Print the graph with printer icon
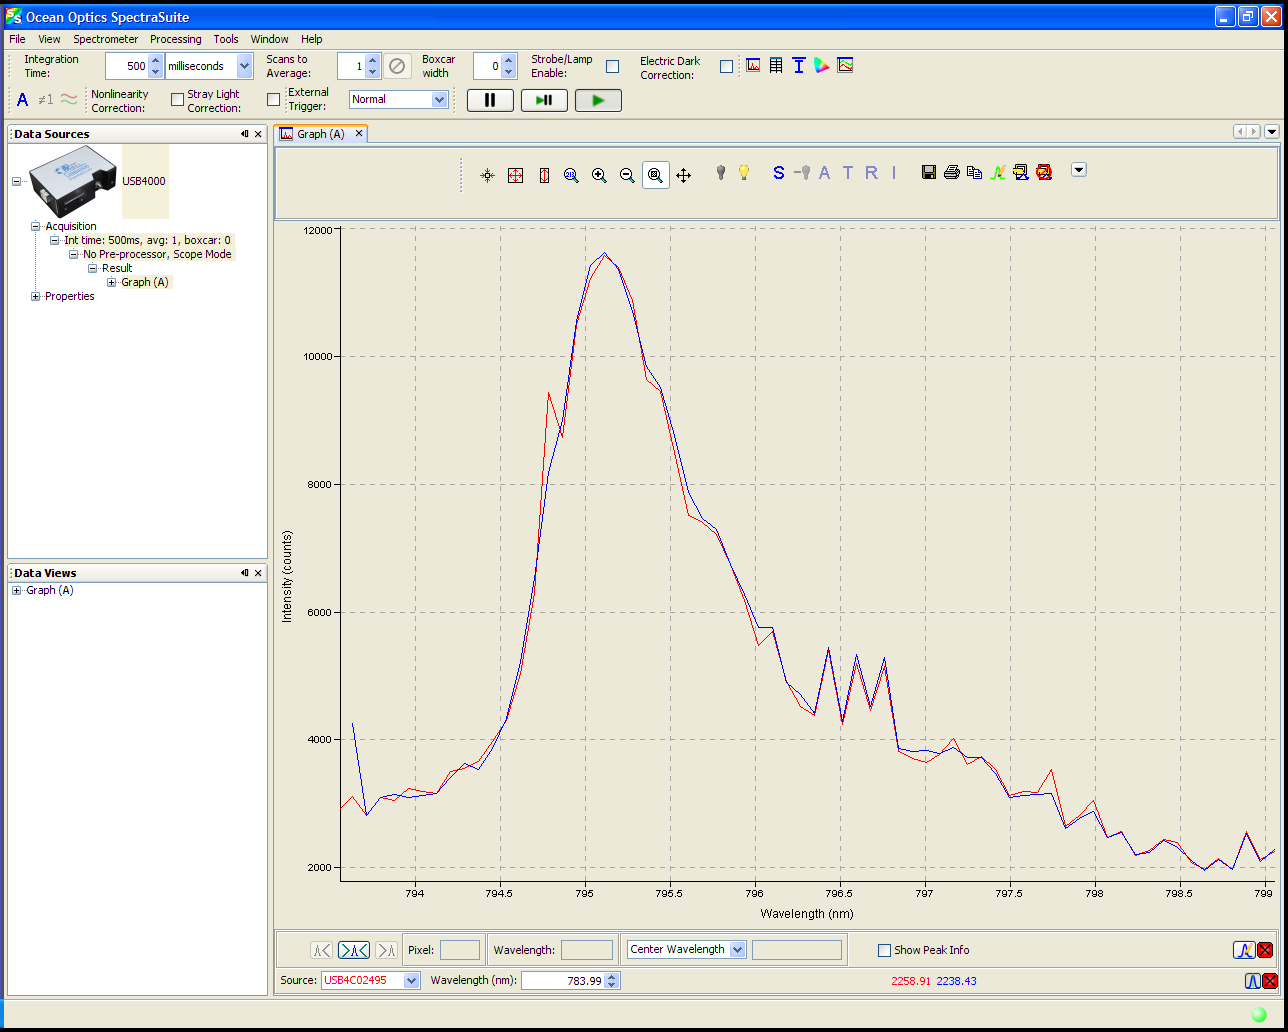 click(952, 172)
